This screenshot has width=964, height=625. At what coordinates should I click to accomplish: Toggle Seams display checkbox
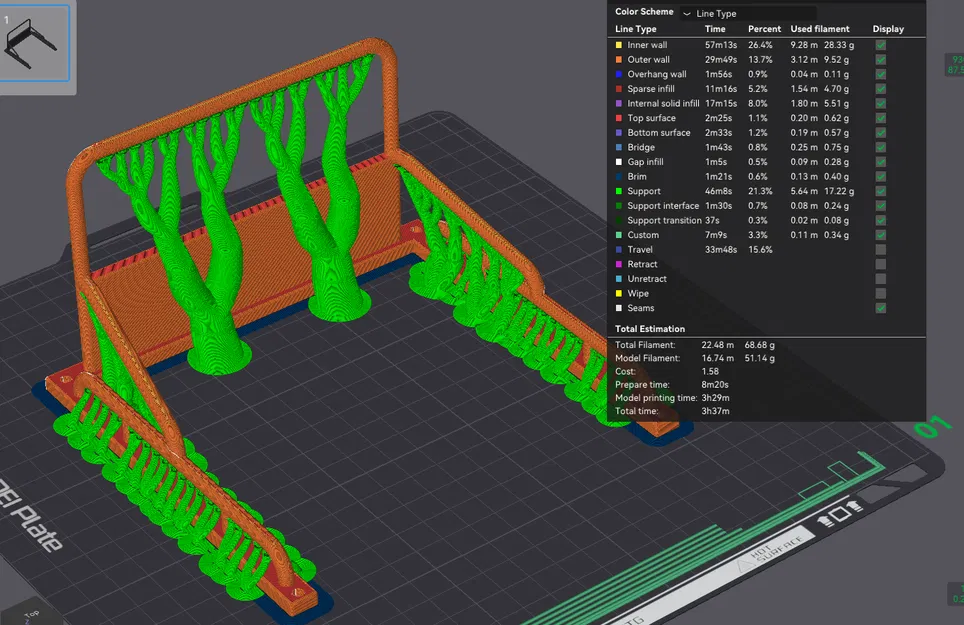880,308
